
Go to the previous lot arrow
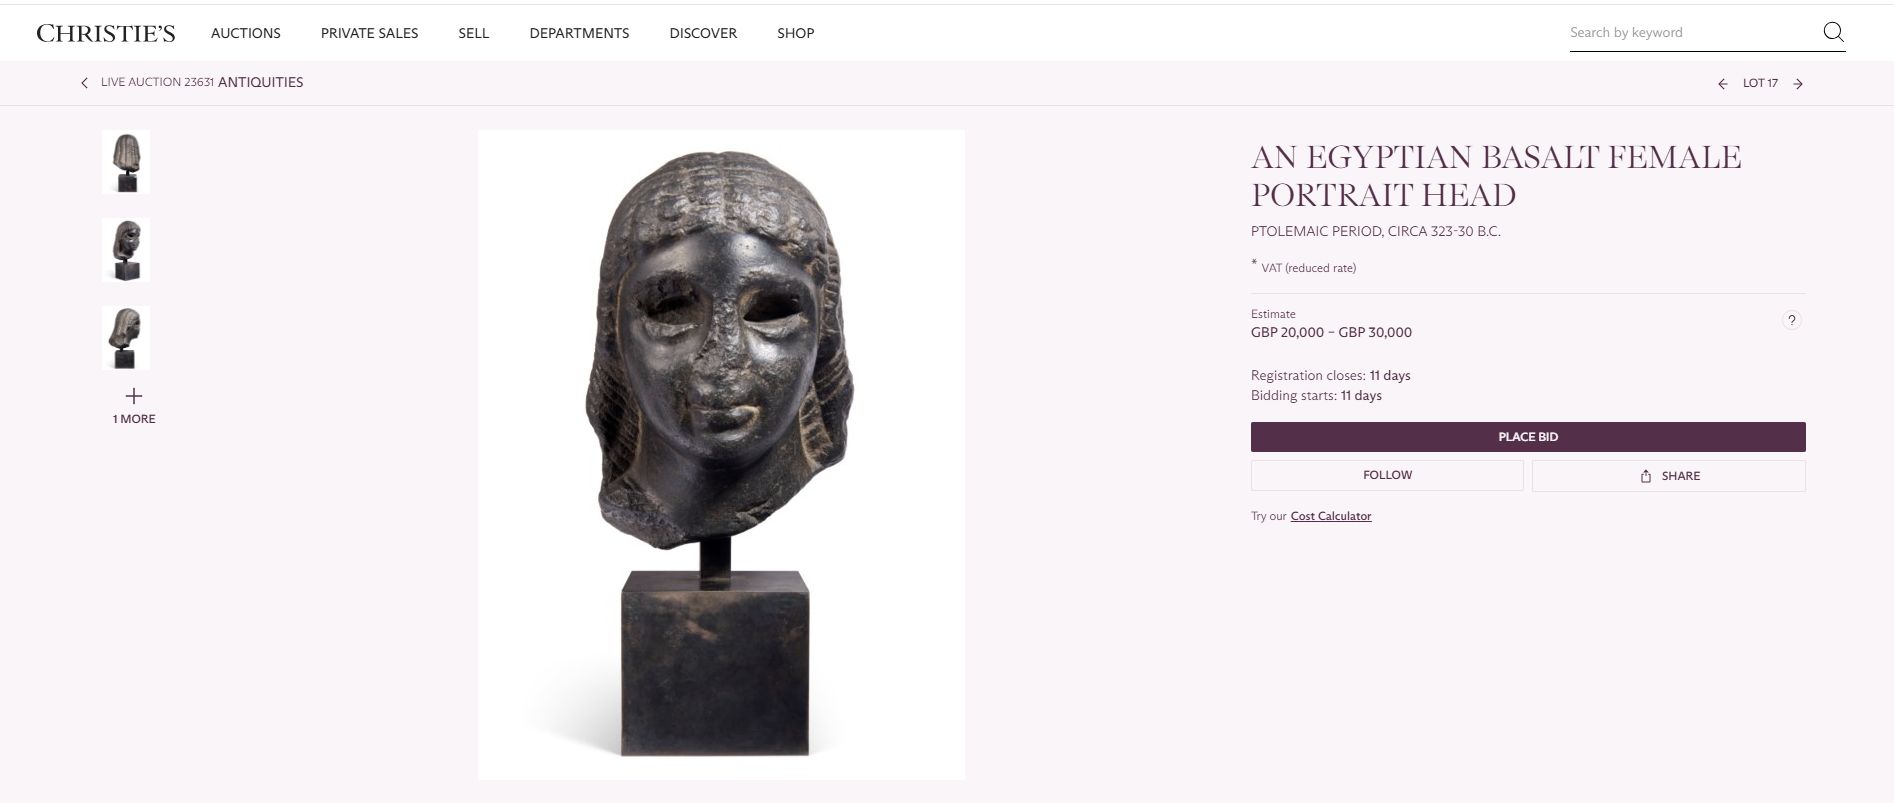(x=1722, y=84)
